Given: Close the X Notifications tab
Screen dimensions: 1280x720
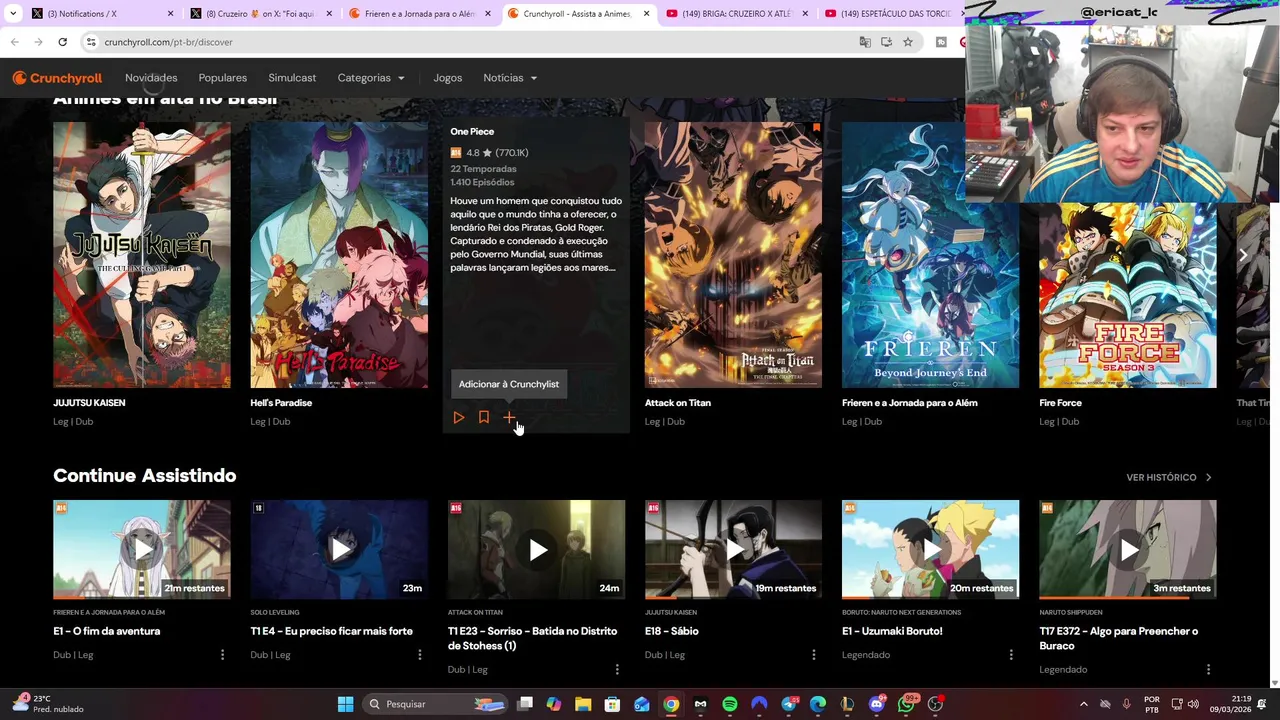Looking at the screenshot, I should click(170, 14).
